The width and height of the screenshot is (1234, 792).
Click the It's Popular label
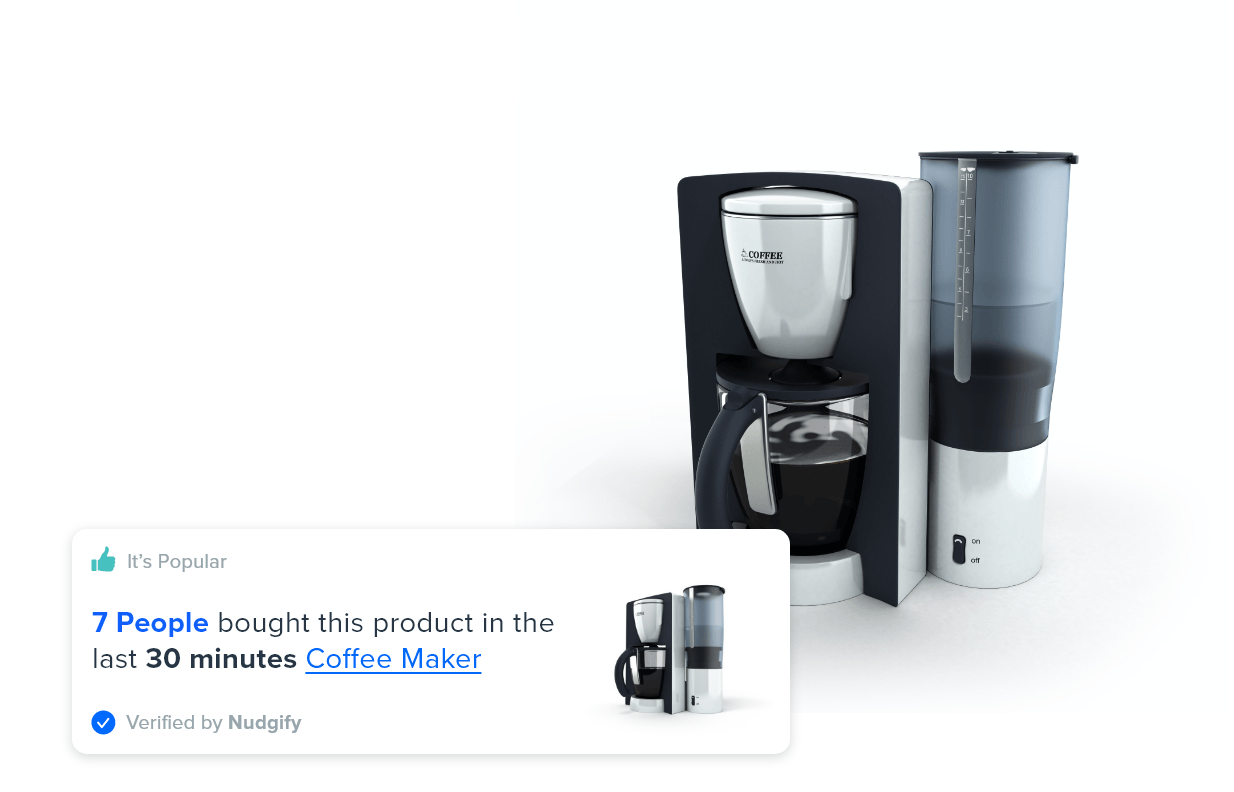pos(177,561)
